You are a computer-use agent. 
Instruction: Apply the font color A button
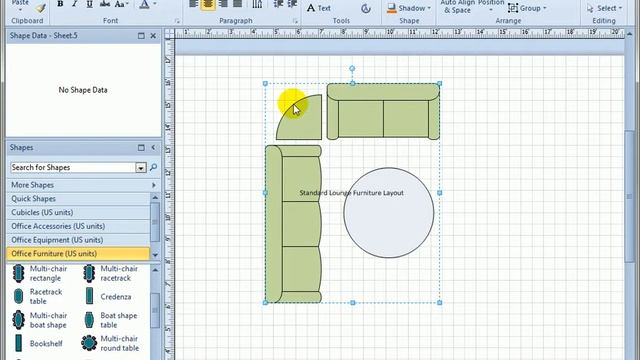(144, 4)
